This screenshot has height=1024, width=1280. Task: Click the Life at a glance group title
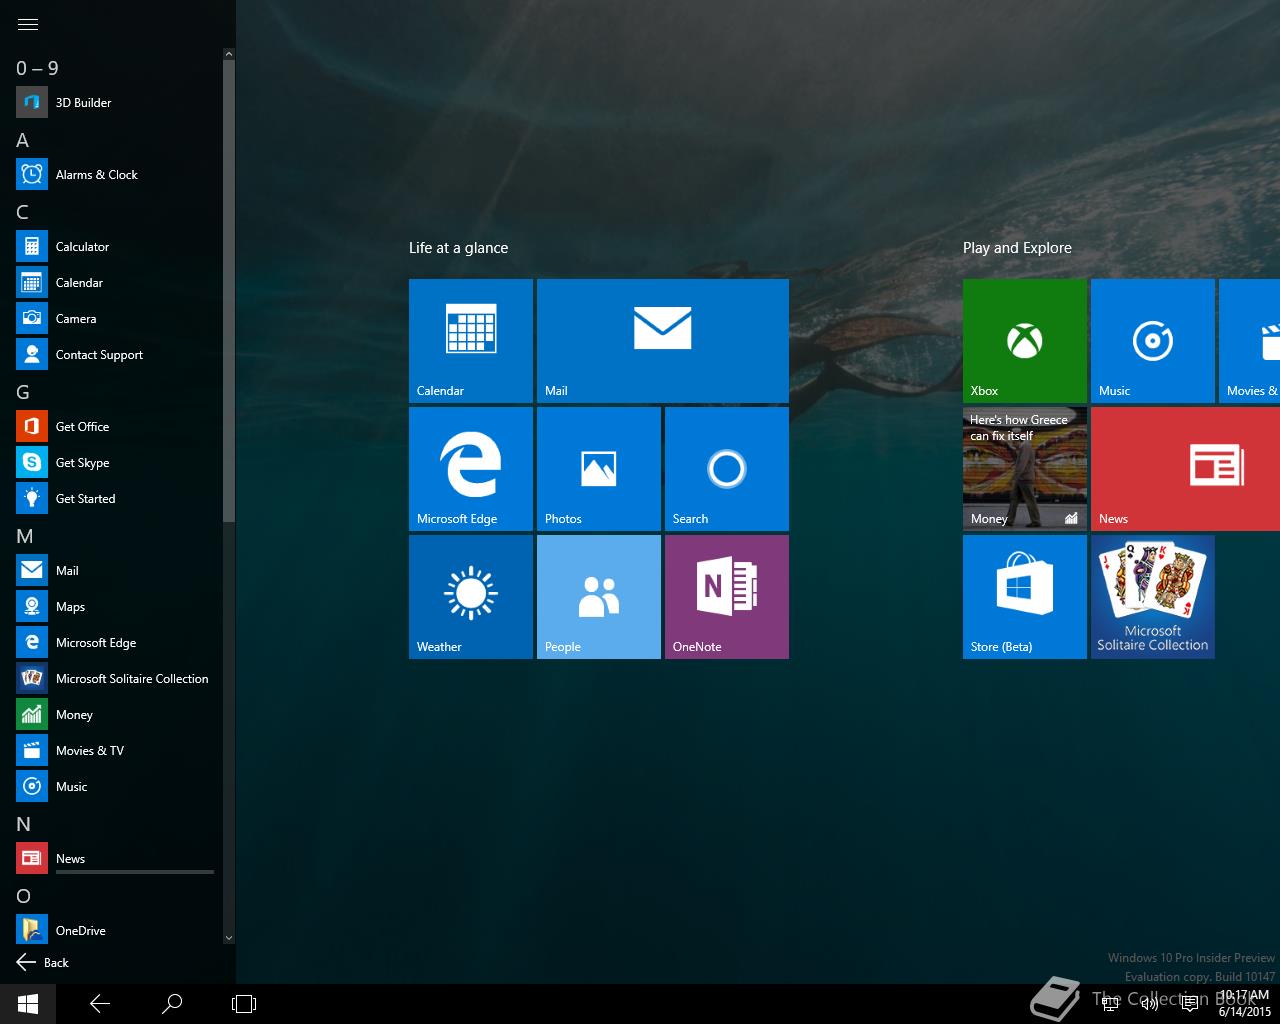(x=458, y=248)
